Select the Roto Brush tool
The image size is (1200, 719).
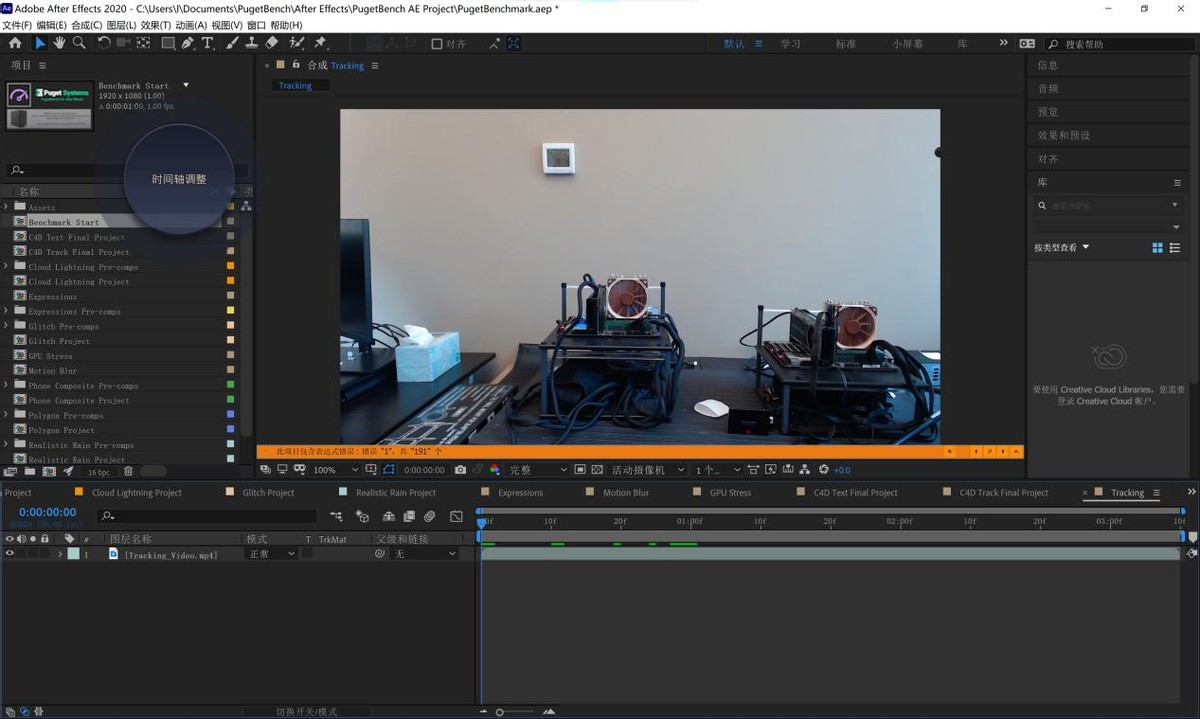point(296,43)
